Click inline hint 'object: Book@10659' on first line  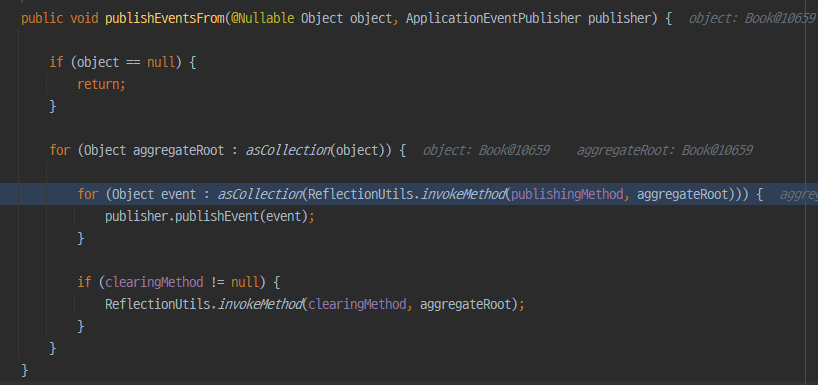[x=751, y=19]
